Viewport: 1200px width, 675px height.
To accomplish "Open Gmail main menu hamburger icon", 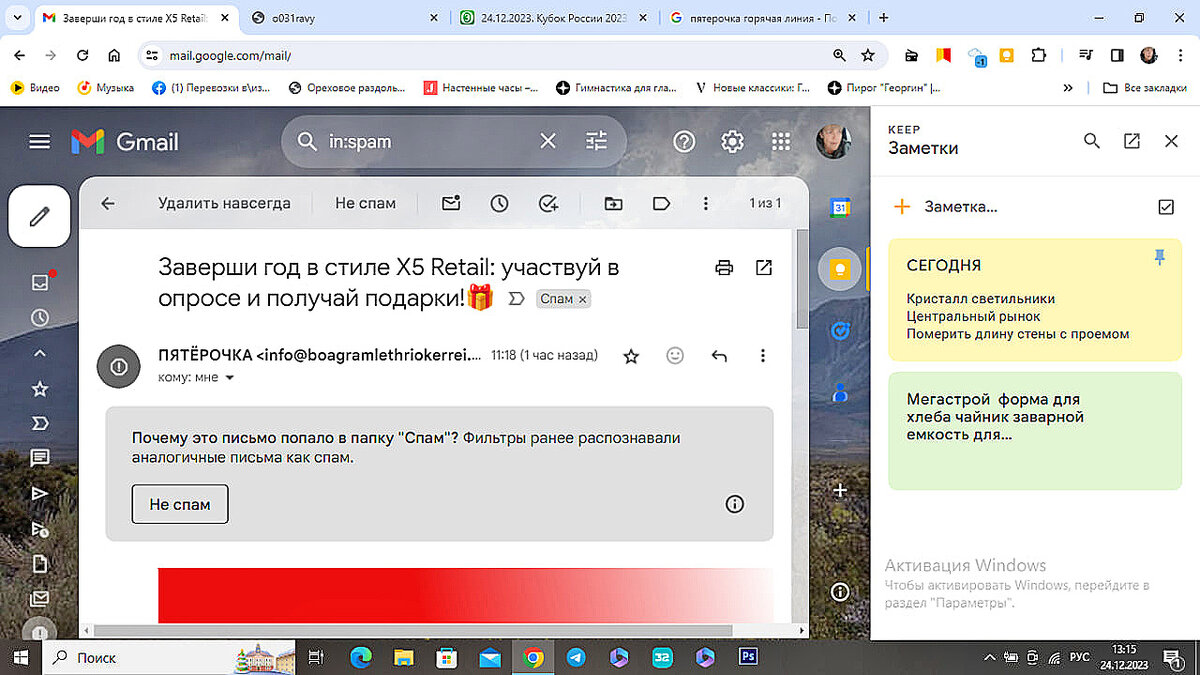I will [x=39, y=142].
